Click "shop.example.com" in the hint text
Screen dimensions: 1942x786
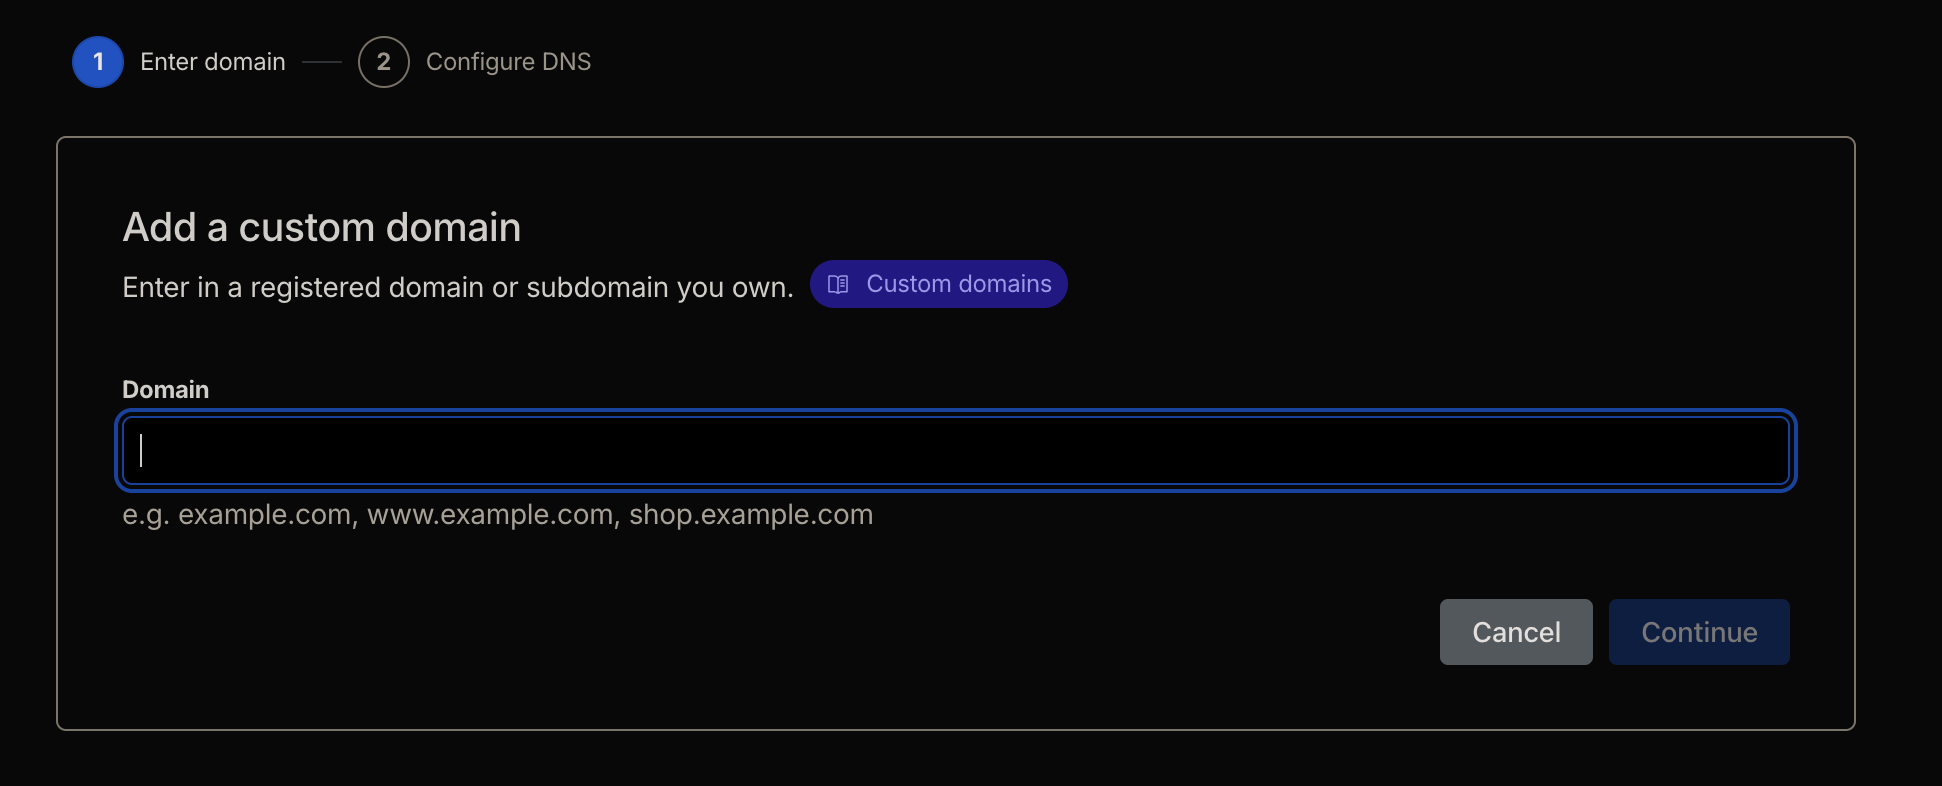pyautogui.click(x=750, y=515)
